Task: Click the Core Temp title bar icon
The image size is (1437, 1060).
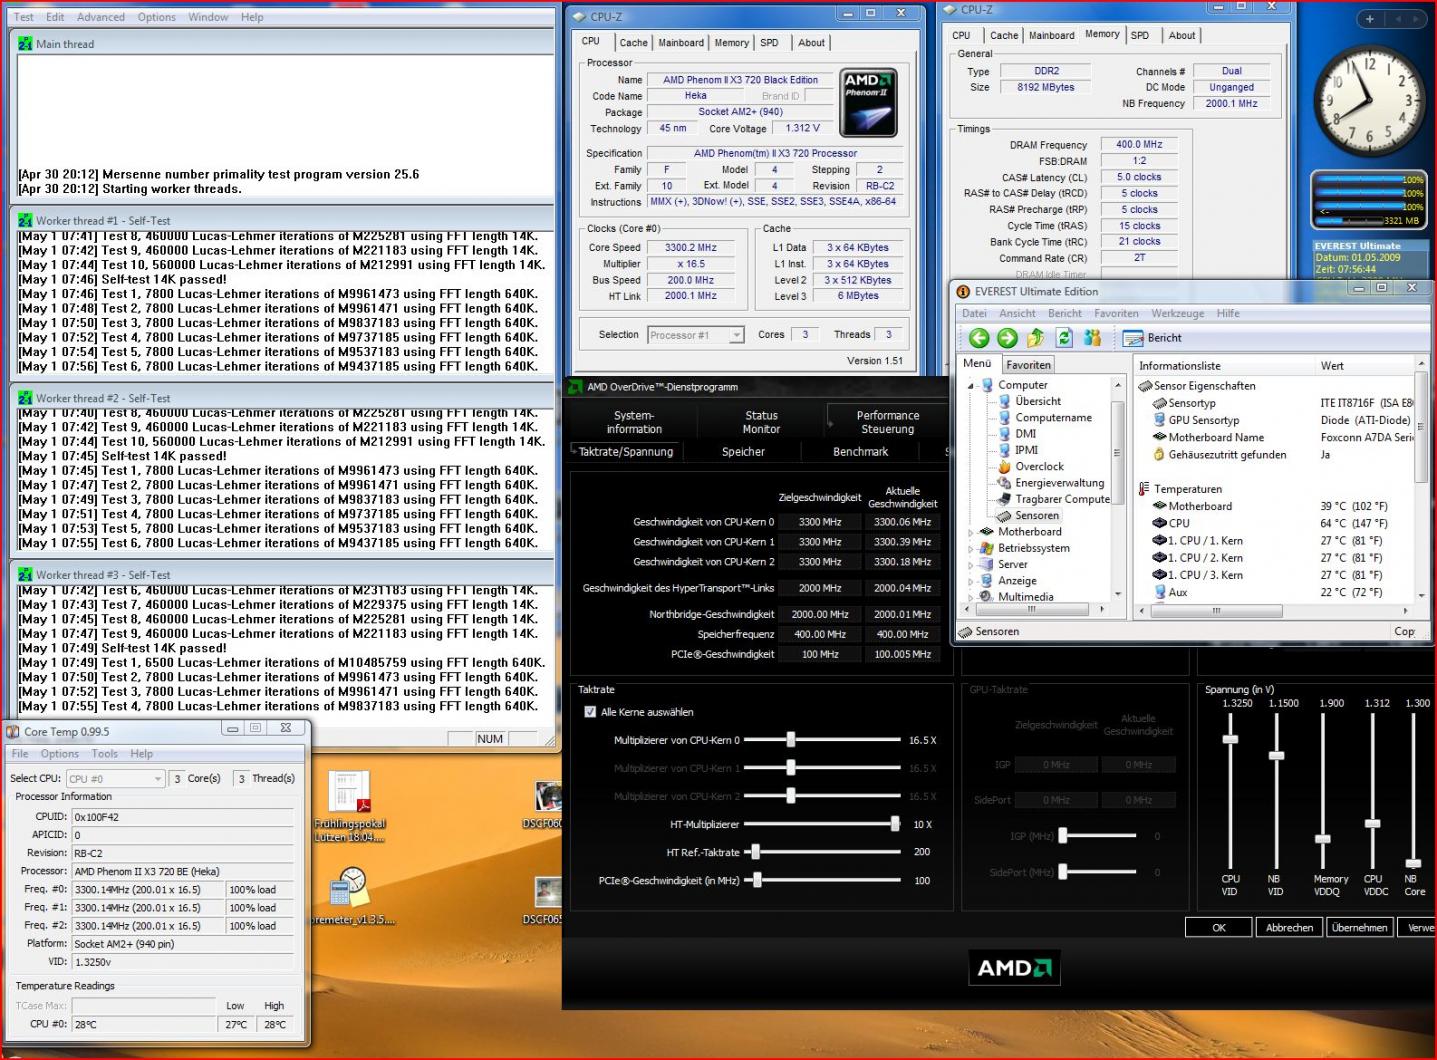Action: pyautogui.click(x=13, y=731)
